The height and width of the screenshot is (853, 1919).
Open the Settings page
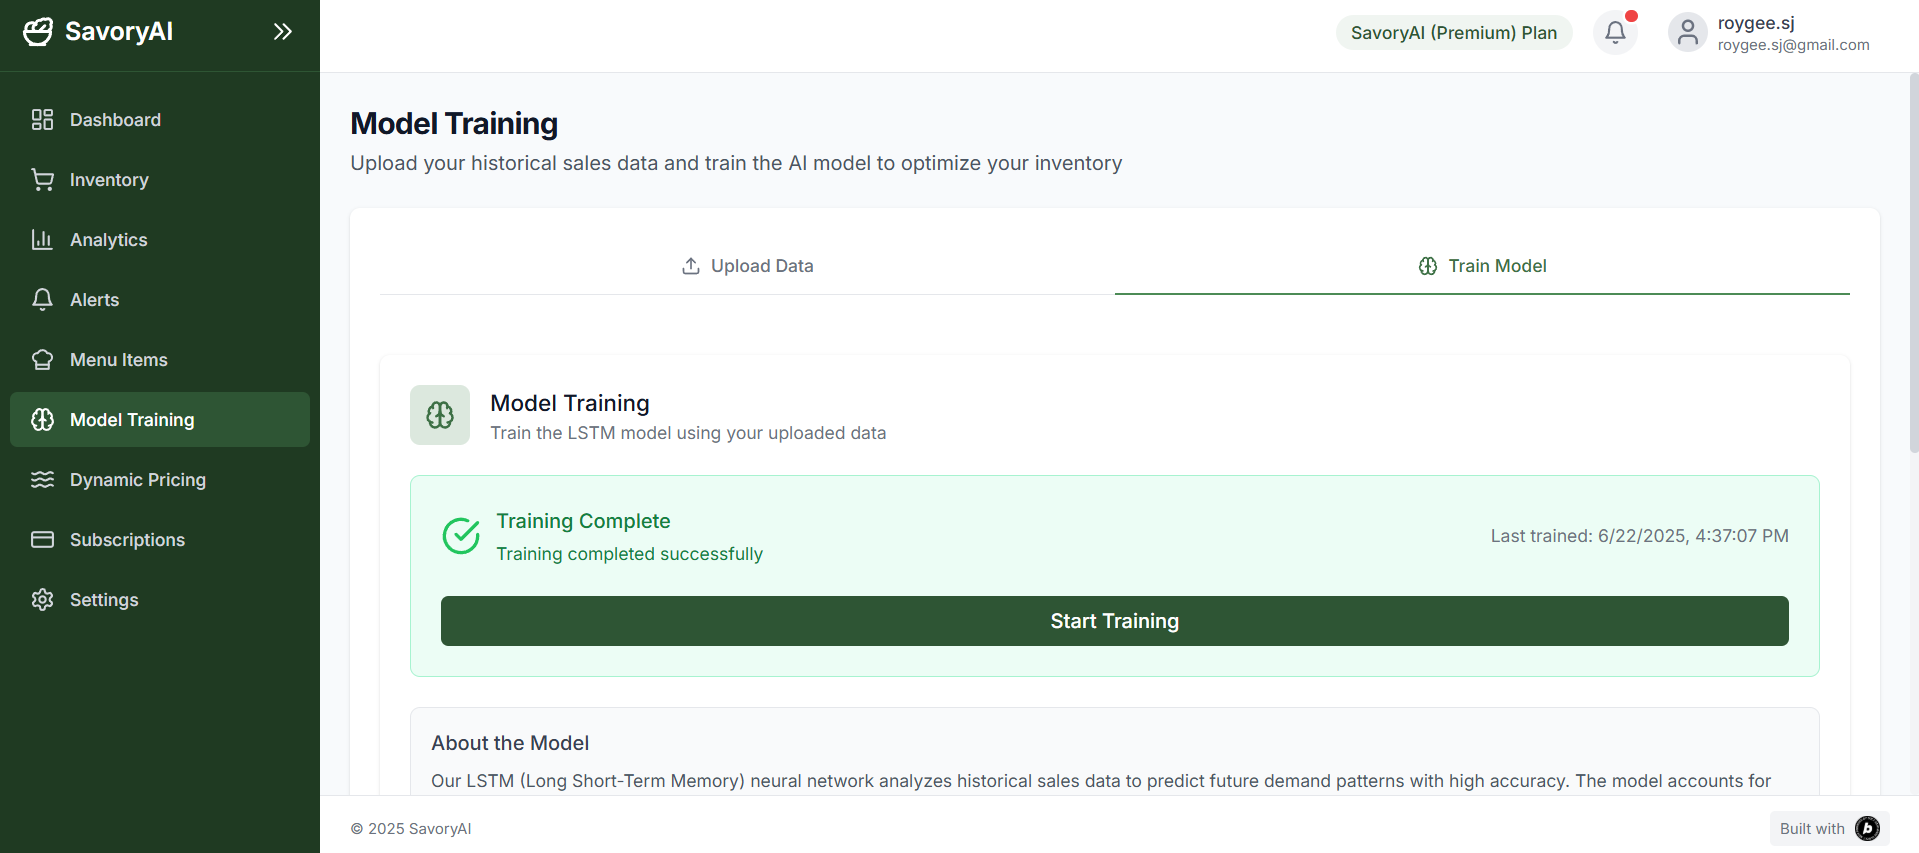(x=160, y=600)
